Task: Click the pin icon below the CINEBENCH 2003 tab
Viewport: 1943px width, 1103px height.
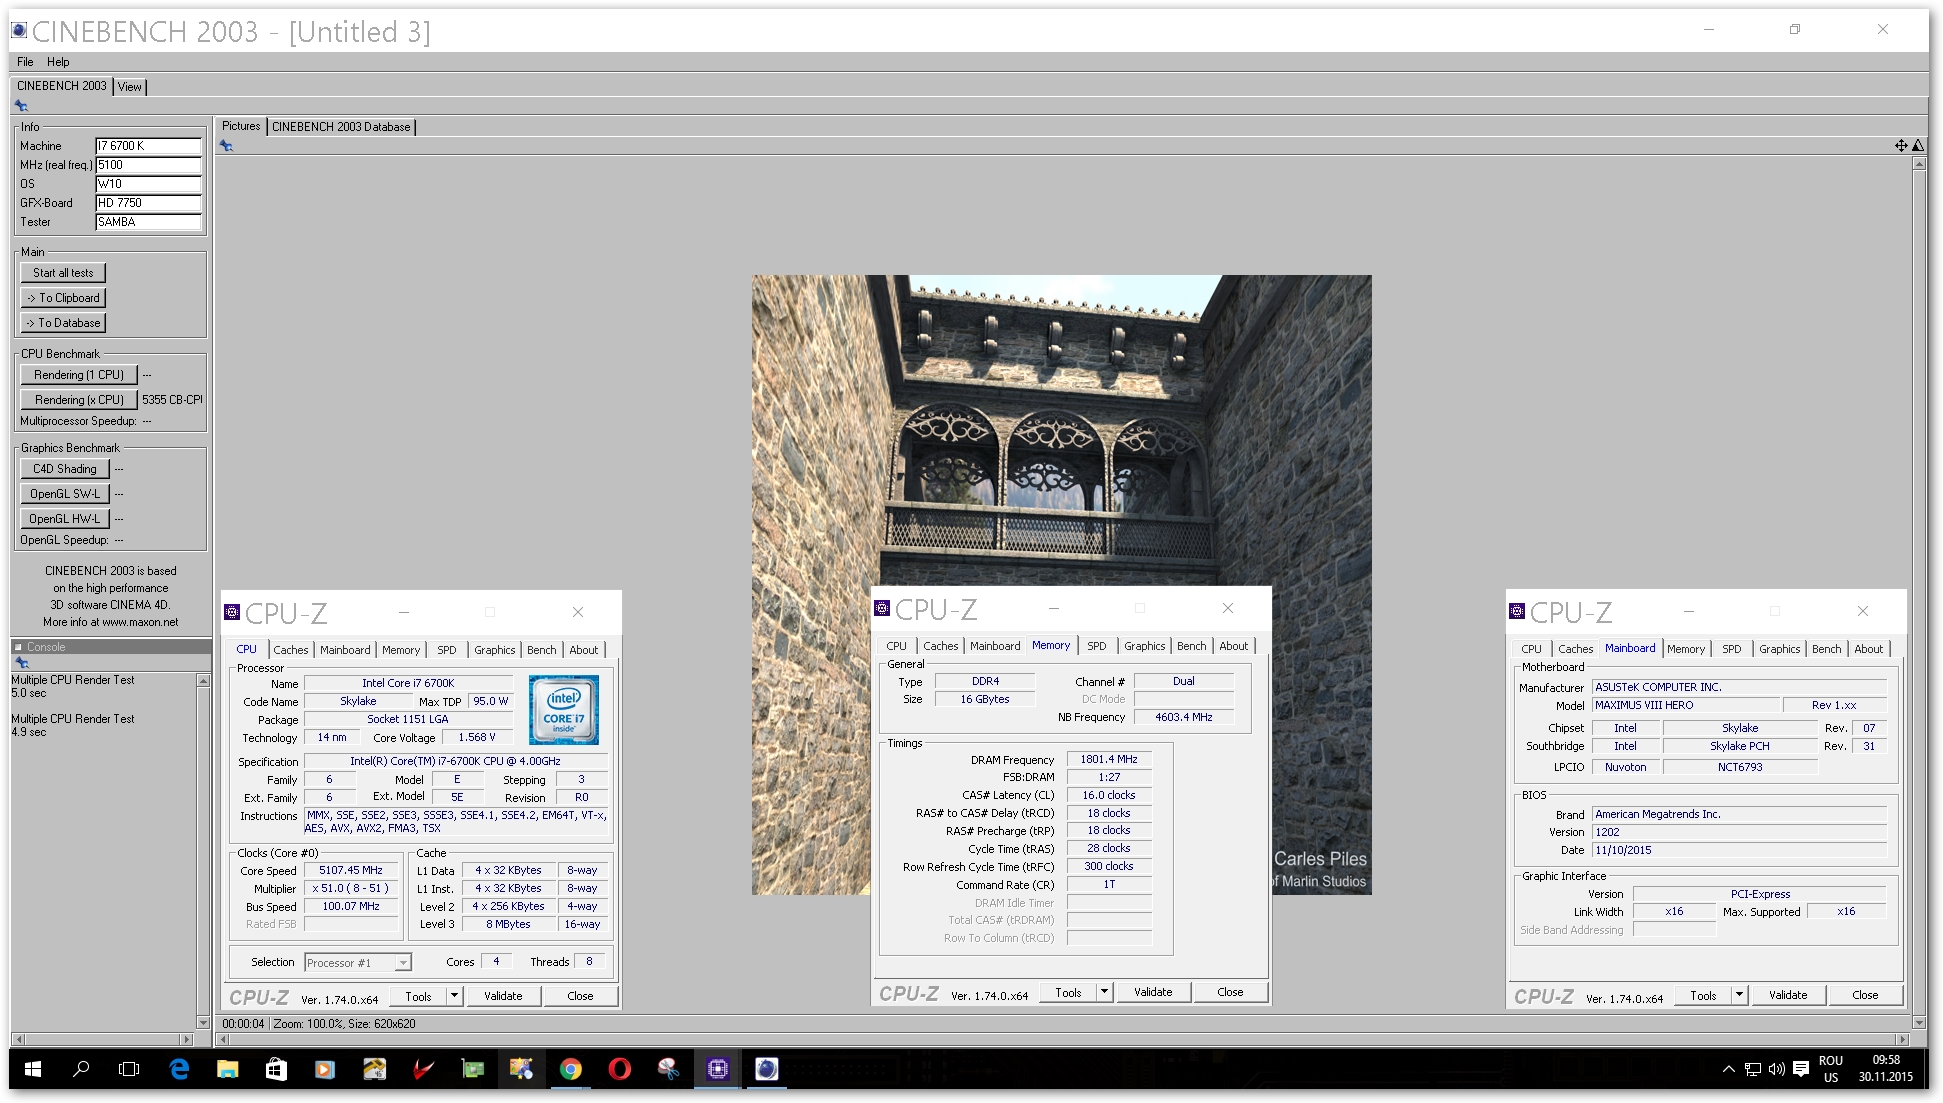Action: point(21,105)
